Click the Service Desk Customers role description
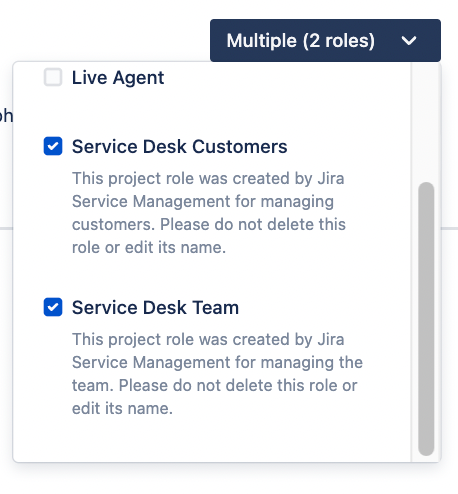The width and height of the screenshot is (458, 494). [209, 213]
